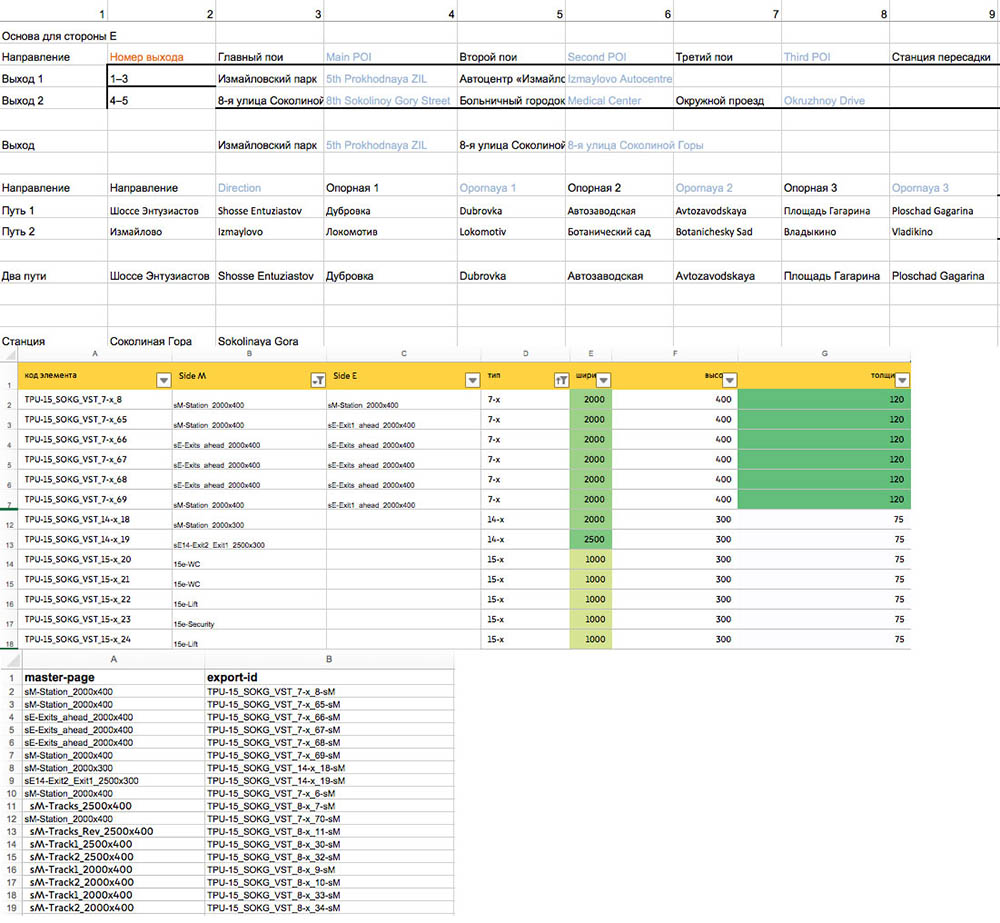Click the height column filter button

[729, 380]
